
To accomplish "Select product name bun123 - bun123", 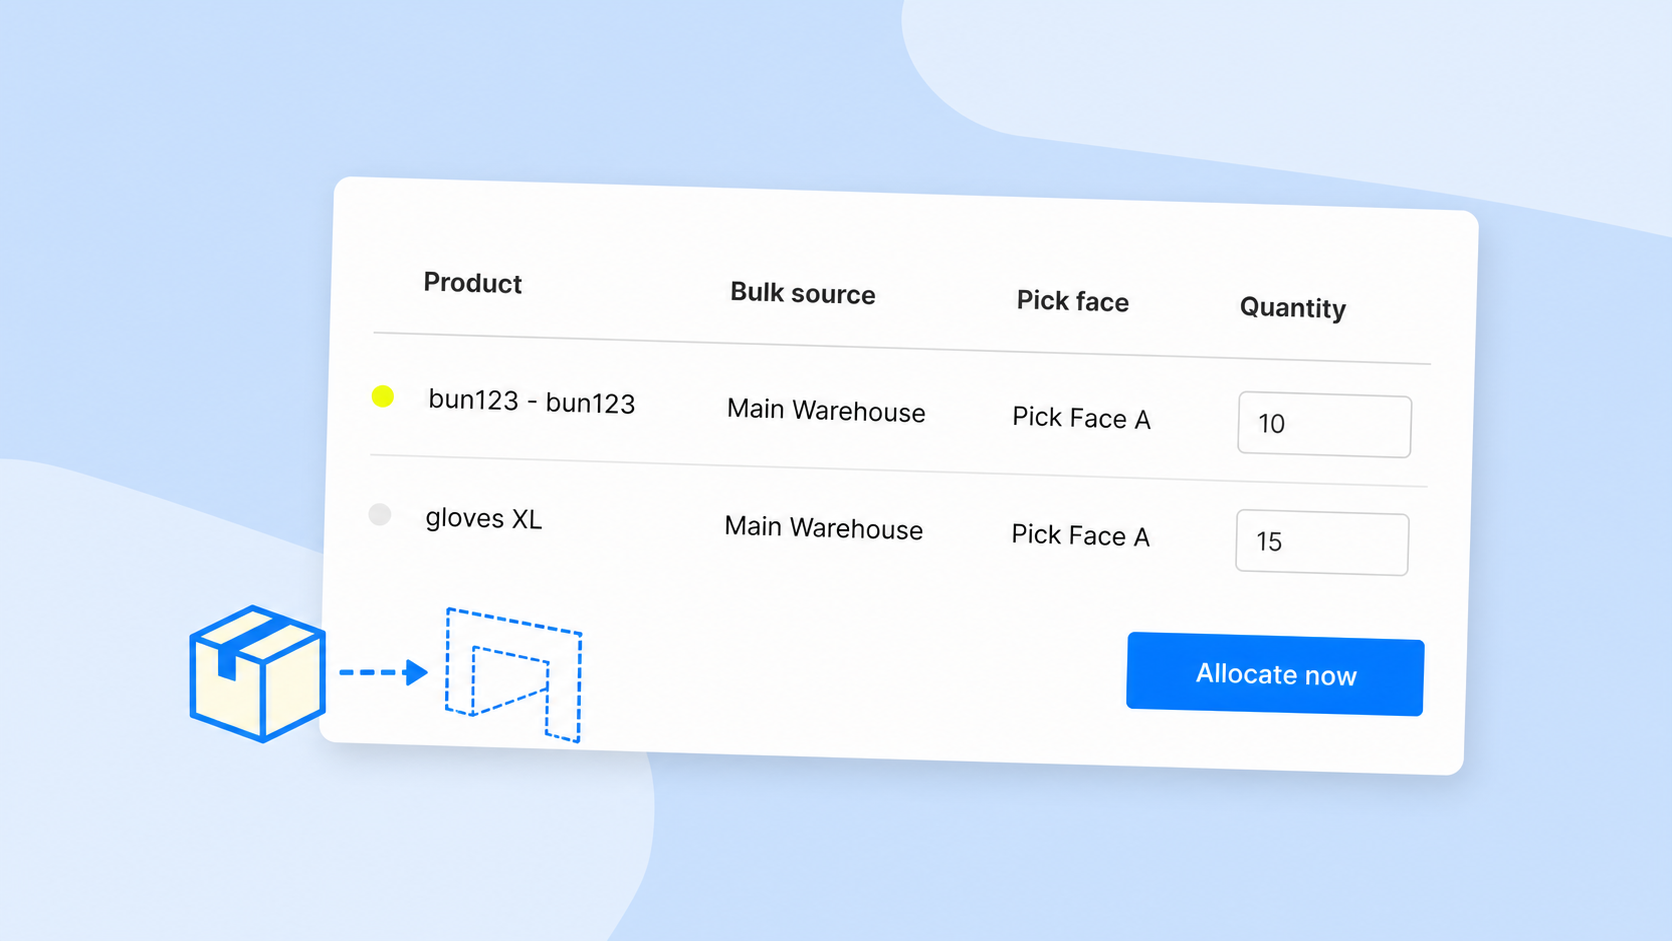I will point(531,402).
